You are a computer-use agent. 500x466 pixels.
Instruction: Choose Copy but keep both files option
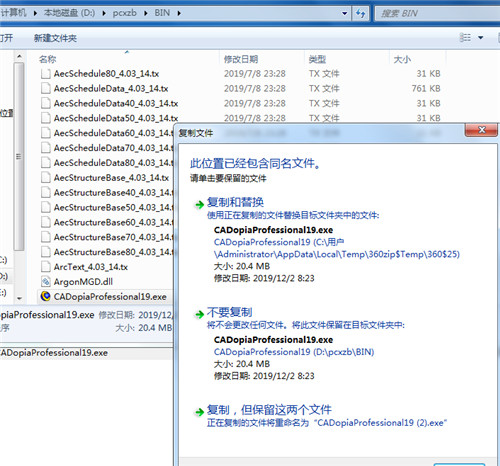[x=269, y=410]
